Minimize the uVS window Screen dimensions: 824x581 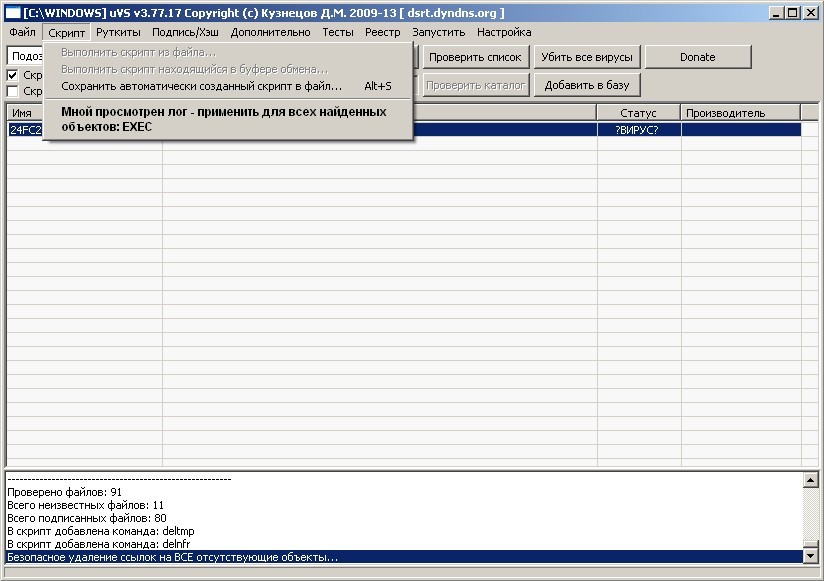pos(777,13)
